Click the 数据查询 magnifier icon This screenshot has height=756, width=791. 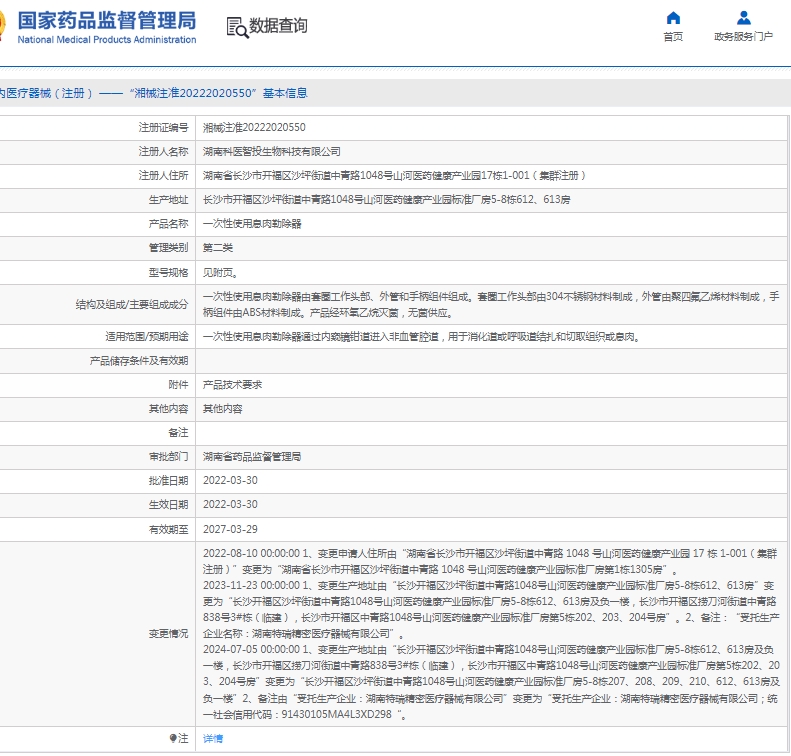[x=237, y=27]
